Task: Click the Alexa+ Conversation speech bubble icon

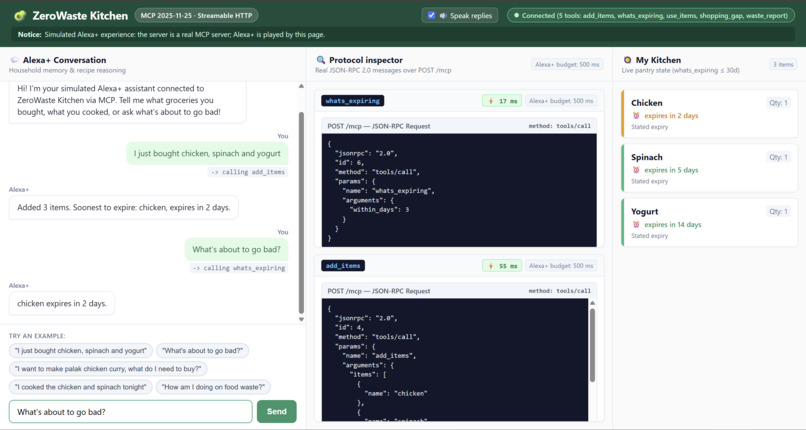Action: tap(14, 60)
